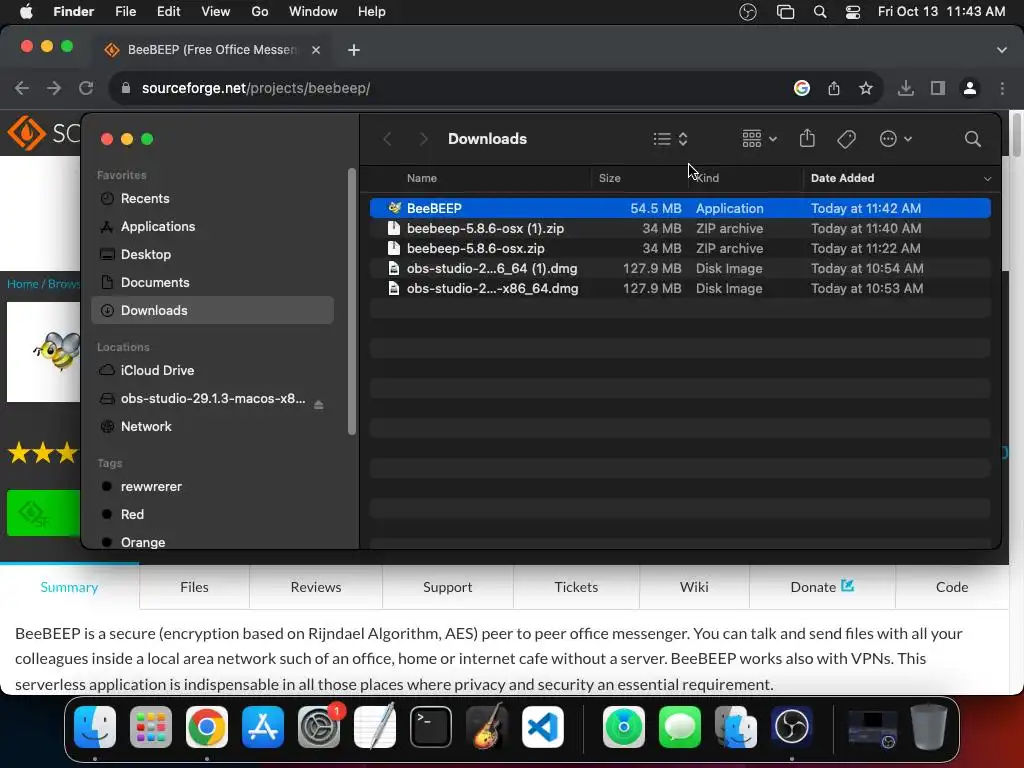This screenshot has width=1024, height=768.
Task: Open Visual Studio Code from the Dock
Action: point(543,727)
